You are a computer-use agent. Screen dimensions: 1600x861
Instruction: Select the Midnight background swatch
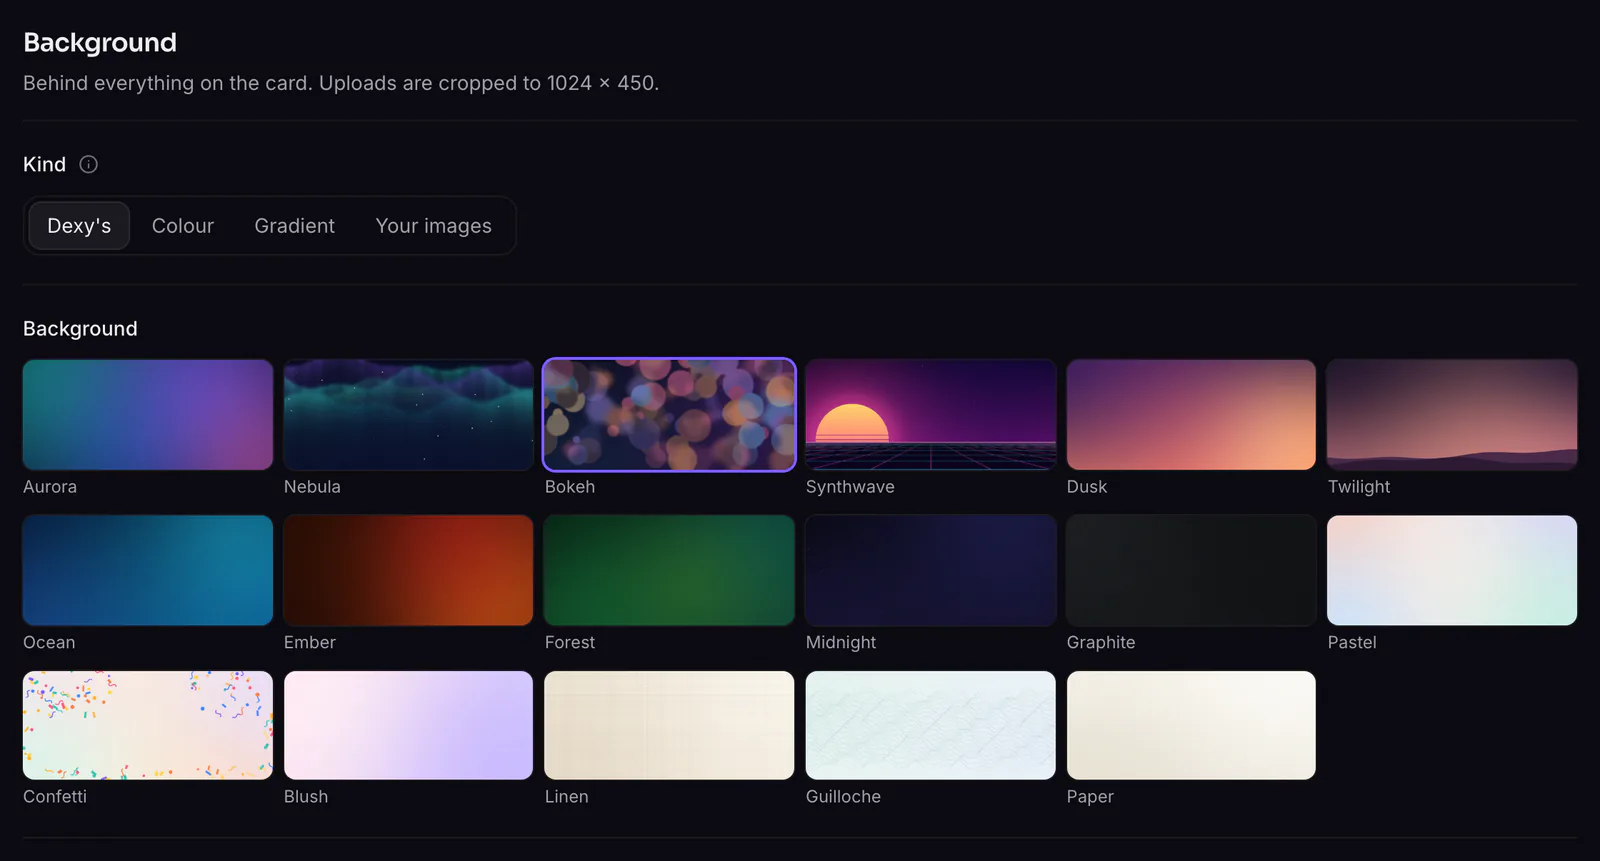(x=930, y=570)
